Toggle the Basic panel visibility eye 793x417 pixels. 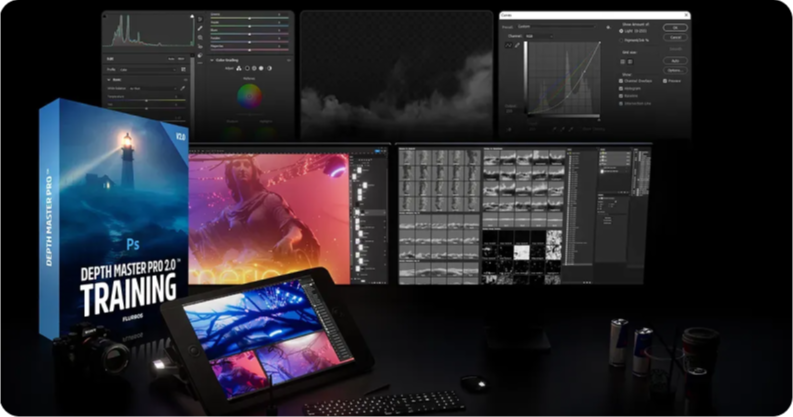tap(186, 80)
